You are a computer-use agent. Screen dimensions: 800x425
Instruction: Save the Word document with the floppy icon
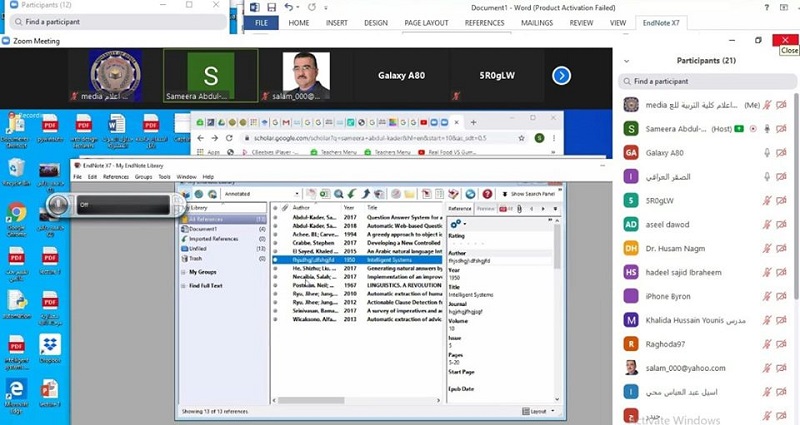tap(271, 7)
